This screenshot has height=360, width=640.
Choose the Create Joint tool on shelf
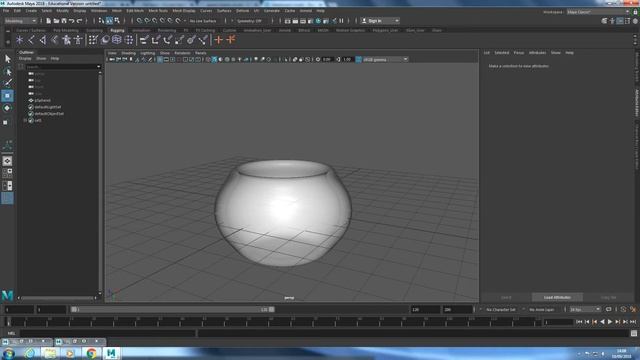click(31, 40)
